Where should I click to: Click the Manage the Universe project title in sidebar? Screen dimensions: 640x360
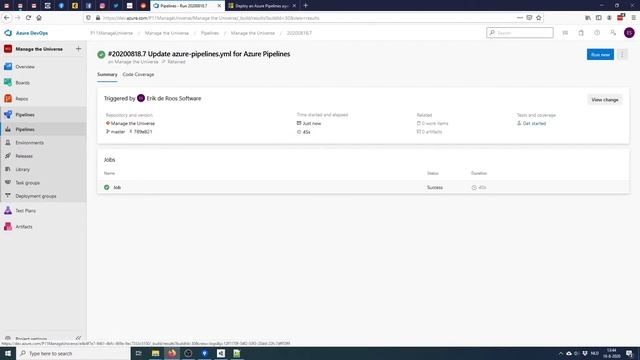click(39, 49)
